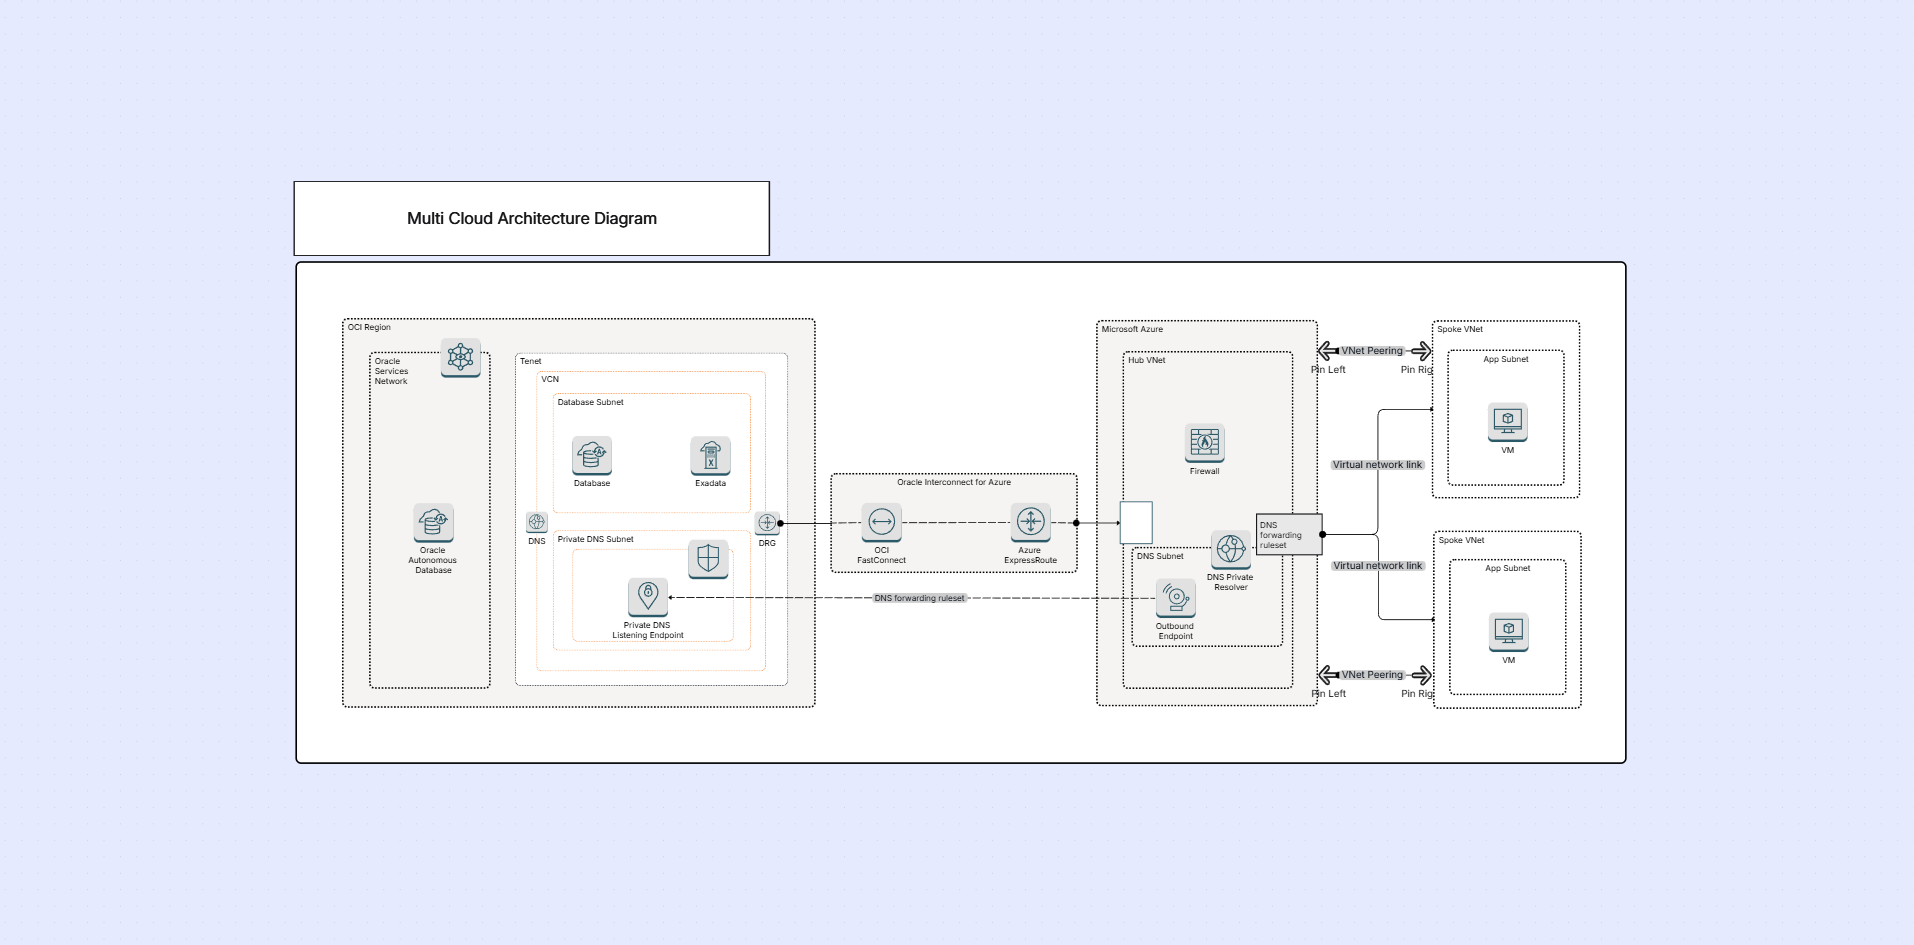Viewport: 1914px width, 945px height.
Task: Select the lower App Subnet label
Action: click(x=1507, y=568)
